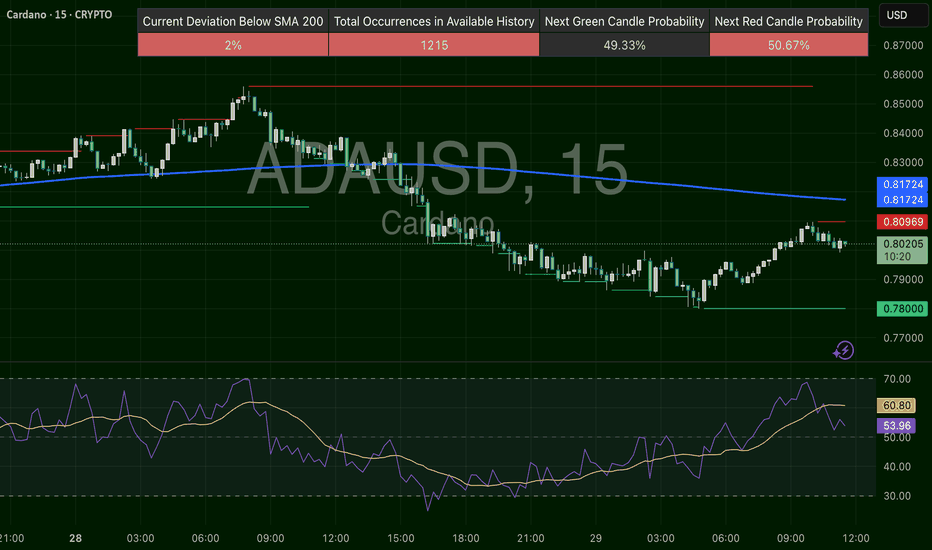This screenshot has width=932, height=550.
Task: Click the current price label 0.80205
Action: [902, 244]
